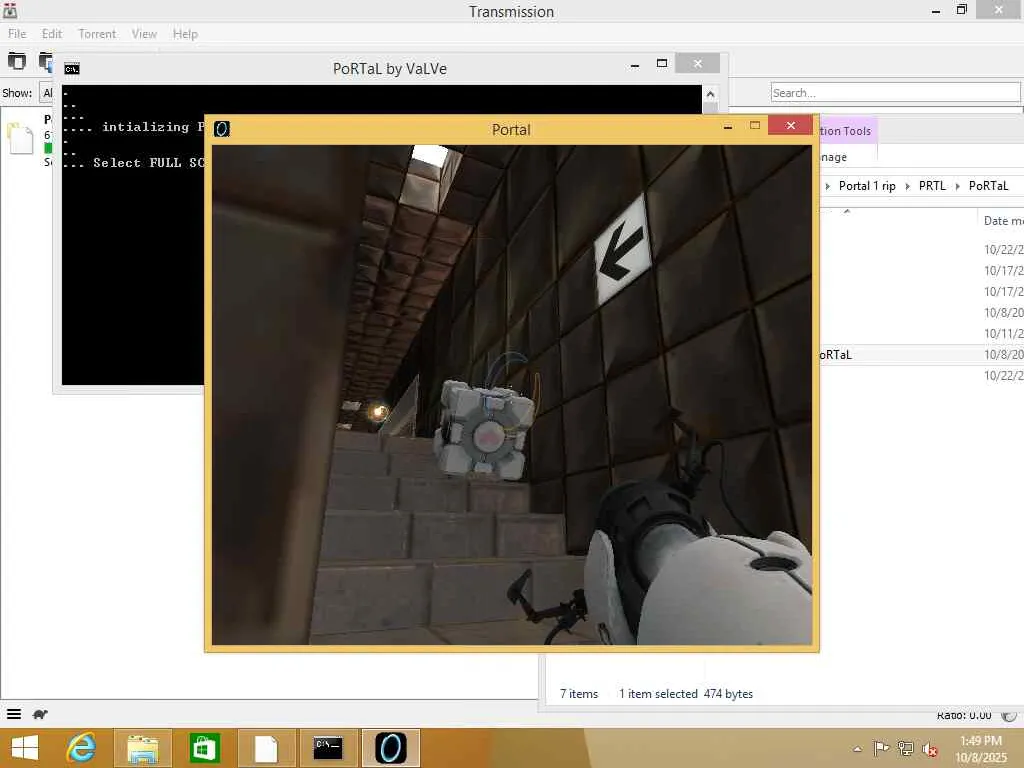Select the oRTaL file row in Explorer
This screenshot has height=768, width=1024.
(921, 355)
